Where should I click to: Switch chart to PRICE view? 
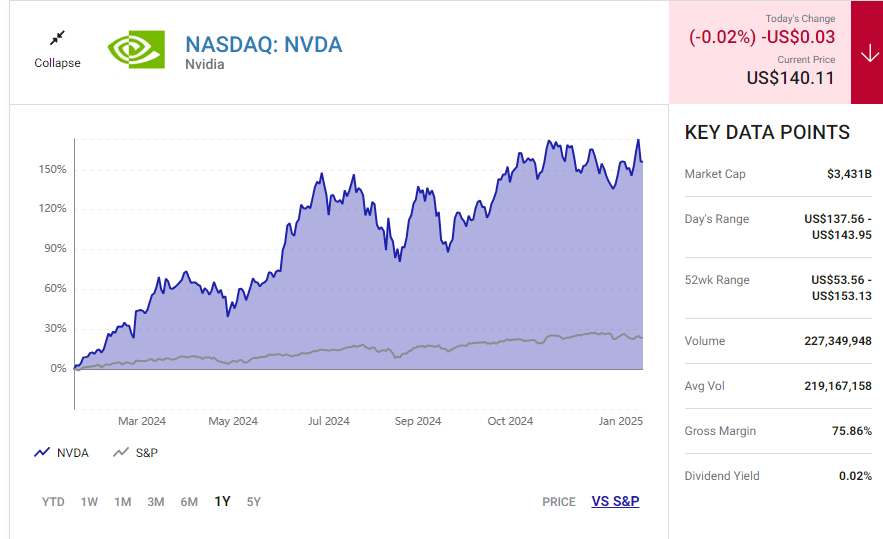[559, 502]
